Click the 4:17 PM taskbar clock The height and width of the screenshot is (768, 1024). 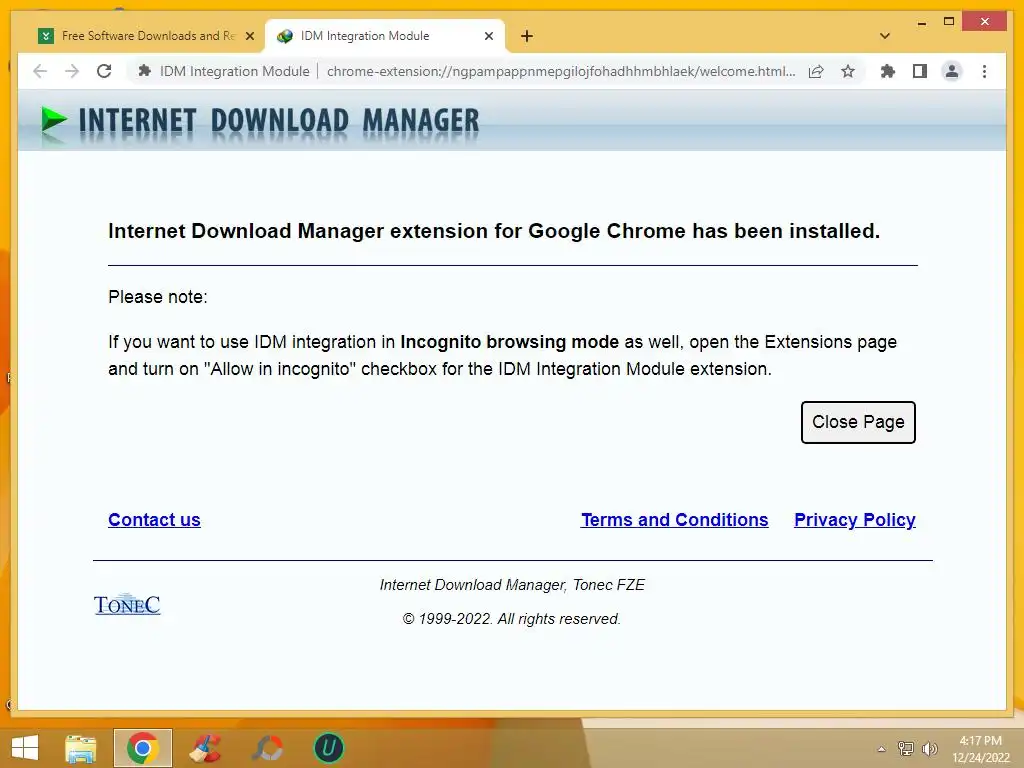click(x=980, y=741)
